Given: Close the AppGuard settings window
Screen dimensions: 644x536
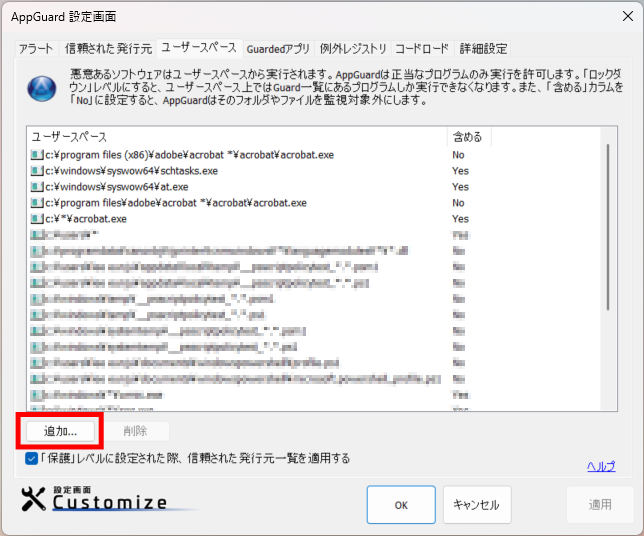Looking at the screenshot, I should click(x=620, y=17).
